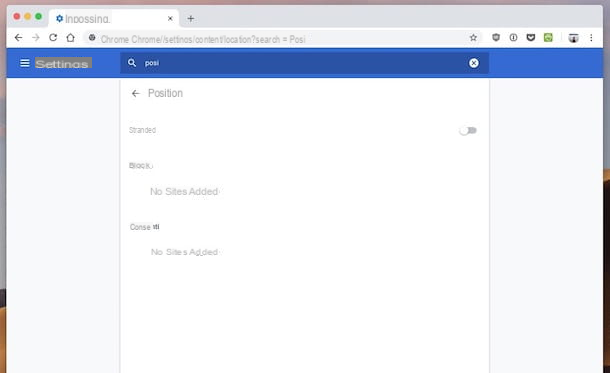Open the shield extension icon
610x373 pixels.
(496, 37)
